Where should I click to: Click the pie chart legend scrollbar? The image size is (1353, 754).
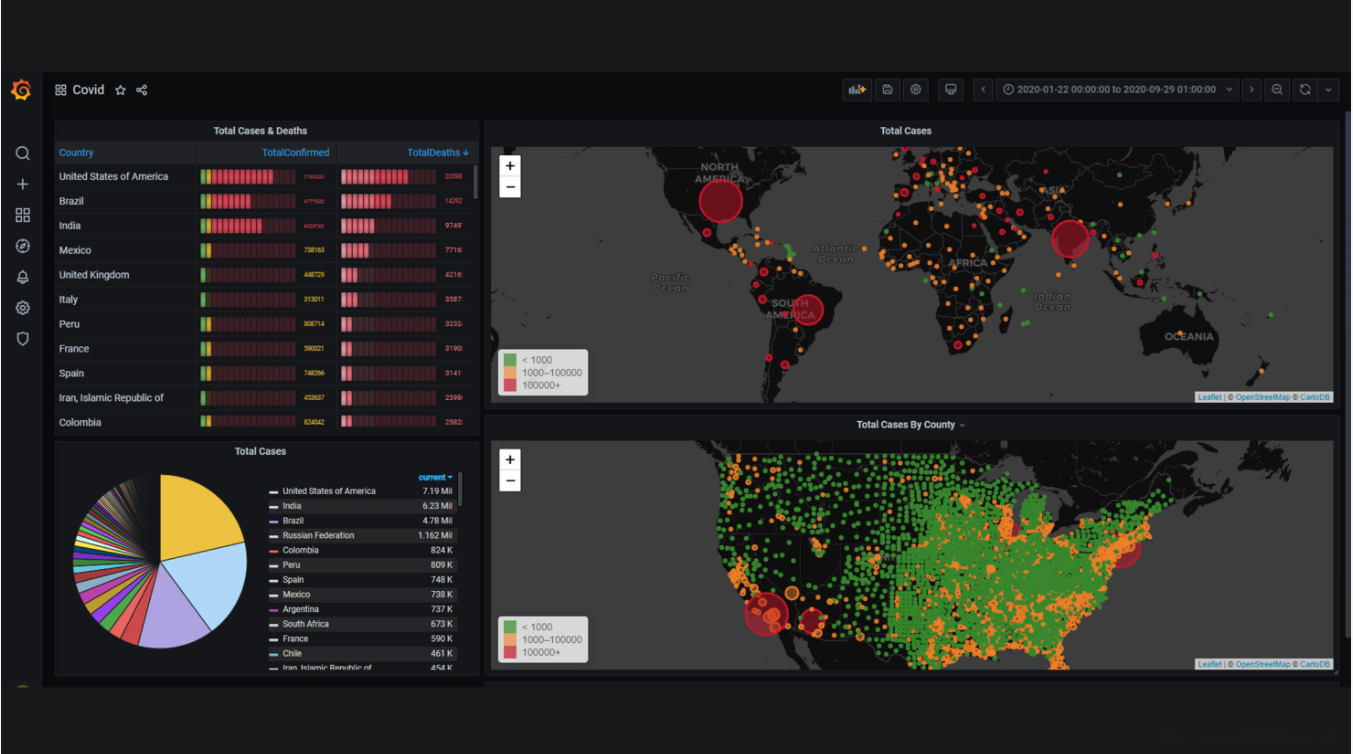[x=460, y=490]
